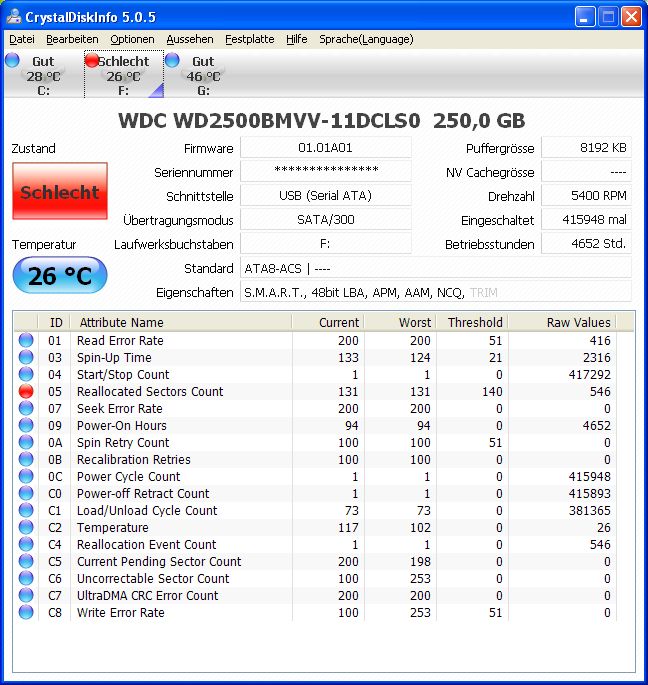Click the ID column header
This screenshot has height=685, width=648.
tap(55, 322)
